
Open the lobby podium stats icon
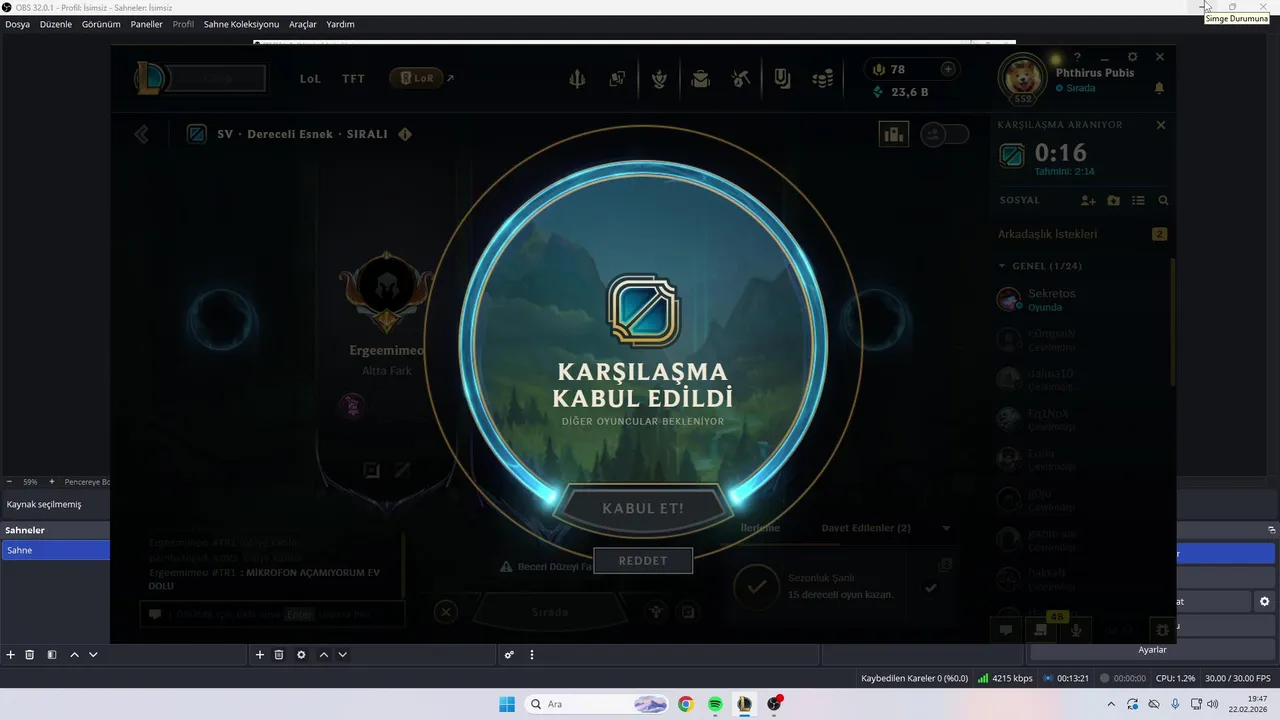893,134
